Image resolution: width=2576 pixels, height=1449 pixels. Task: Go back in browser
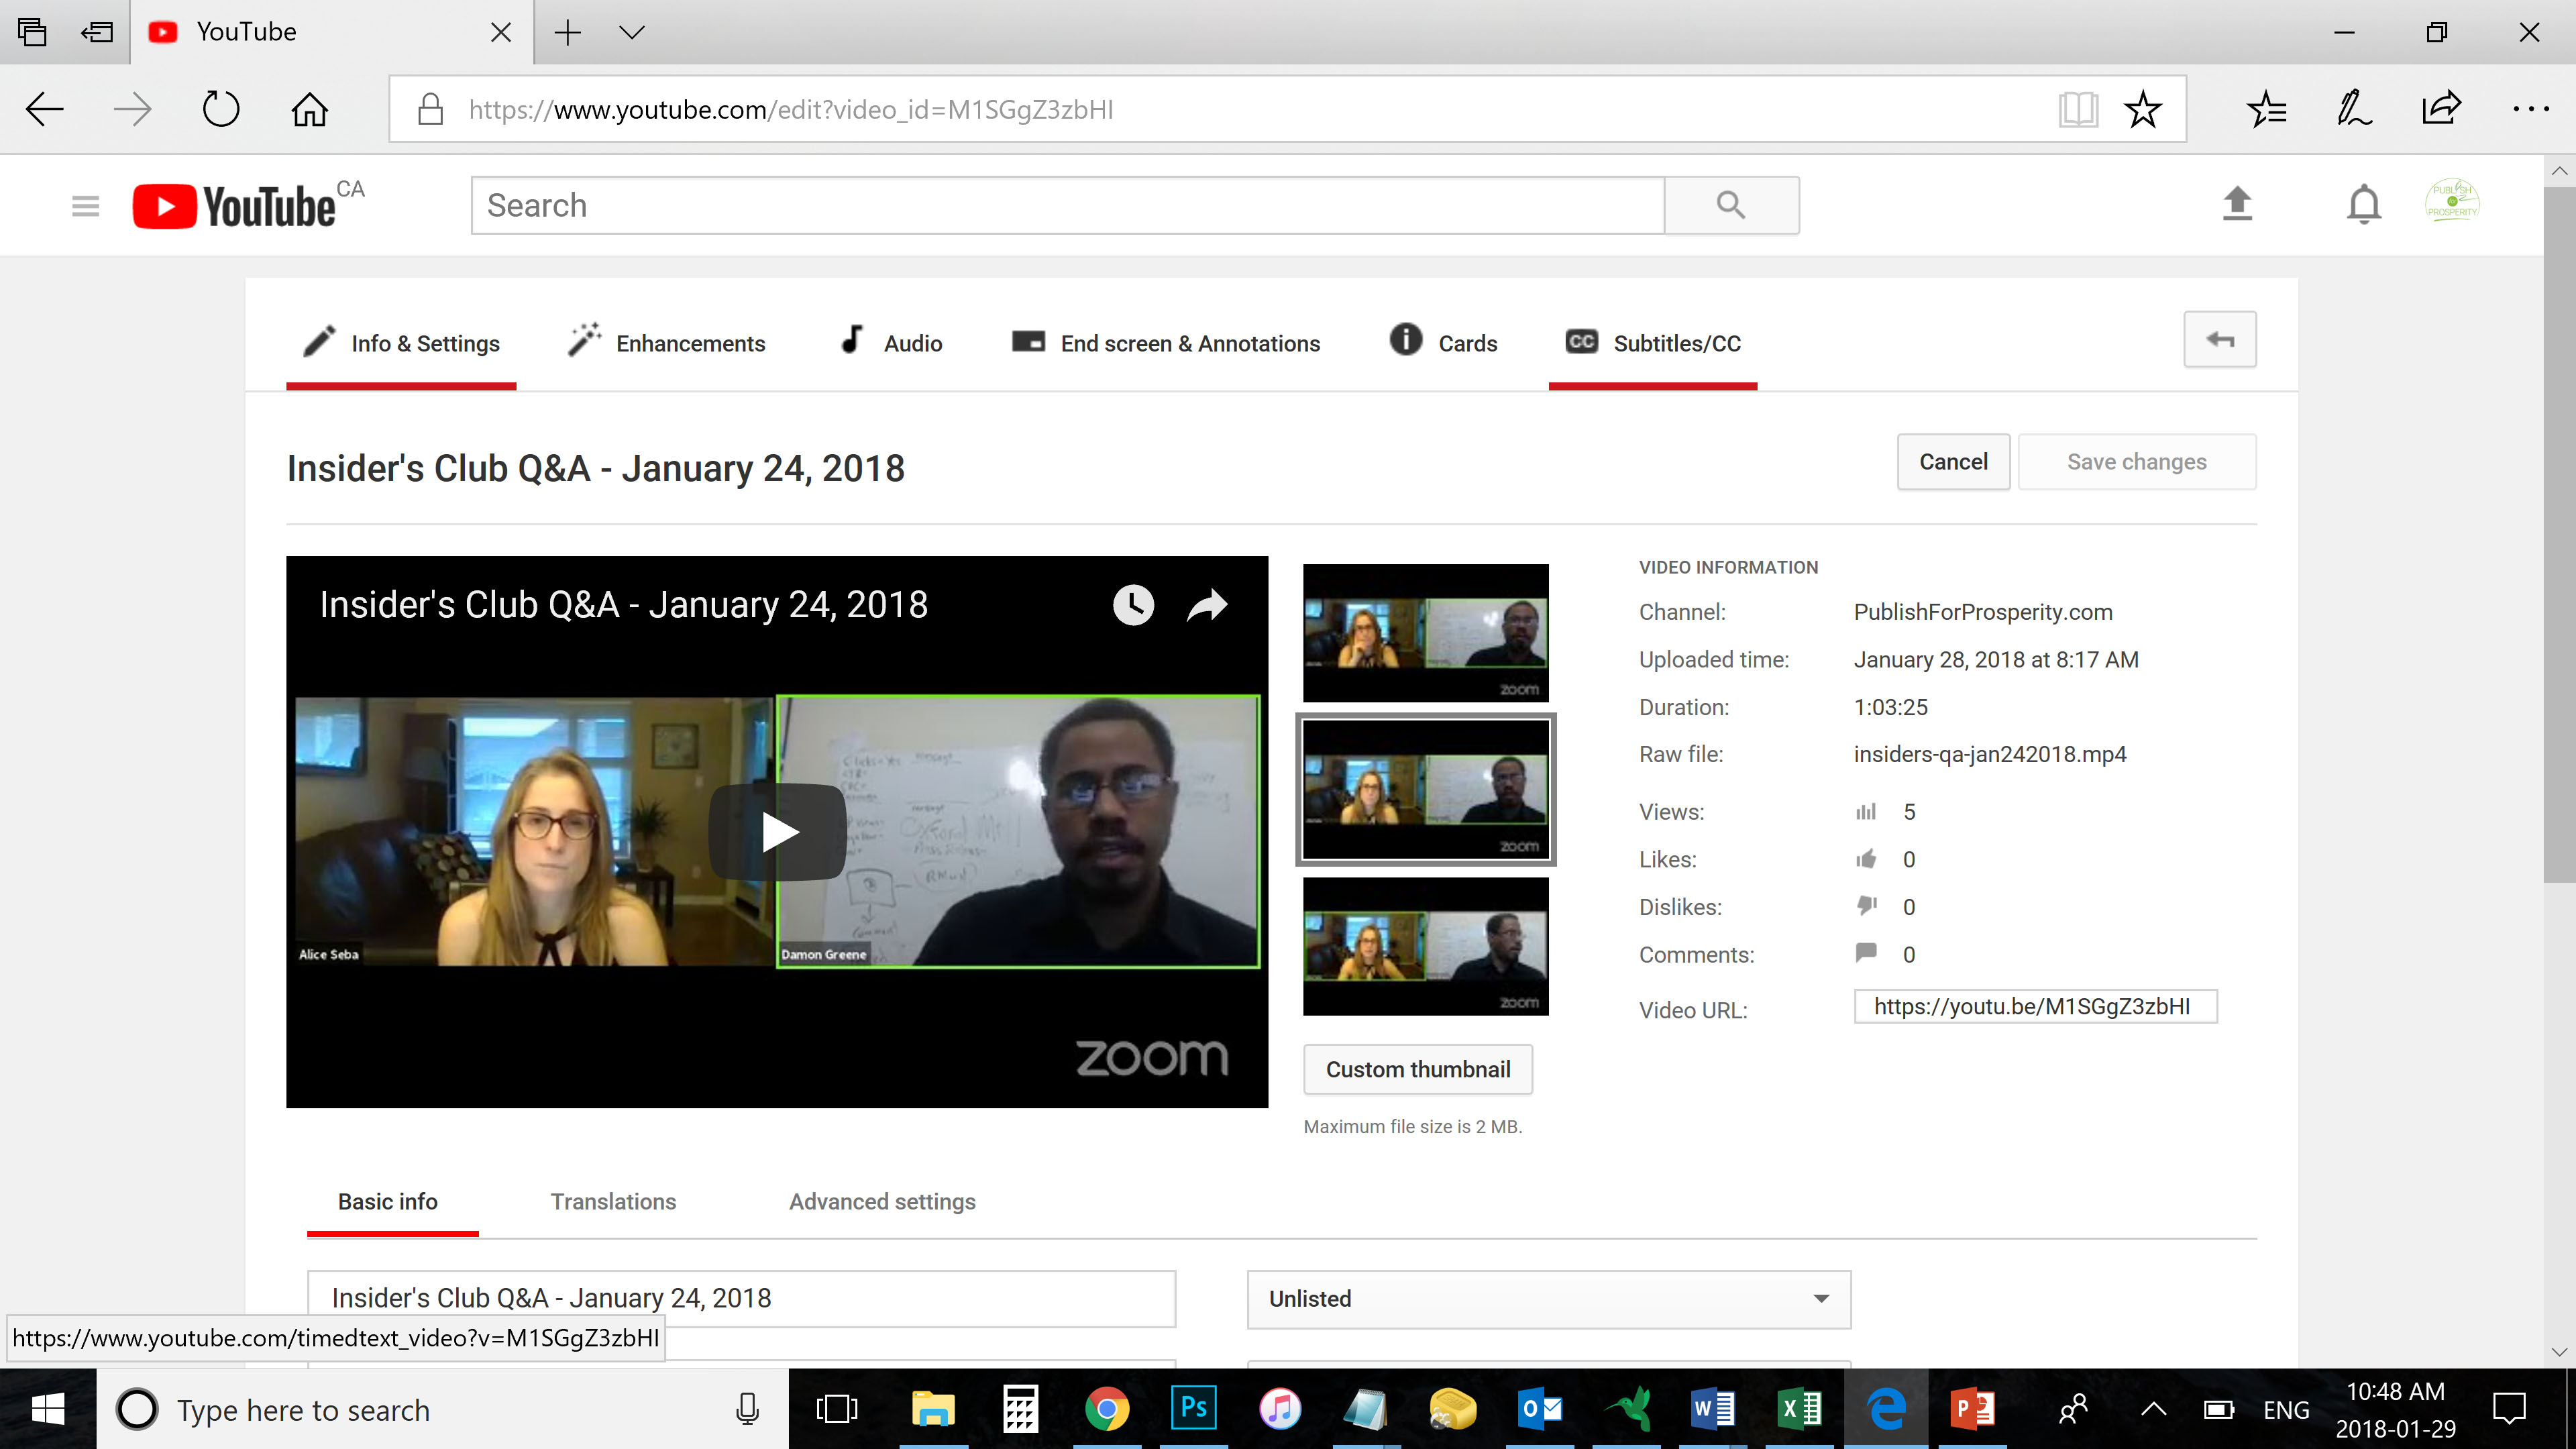pyautogui.click(x=45, y=109)
